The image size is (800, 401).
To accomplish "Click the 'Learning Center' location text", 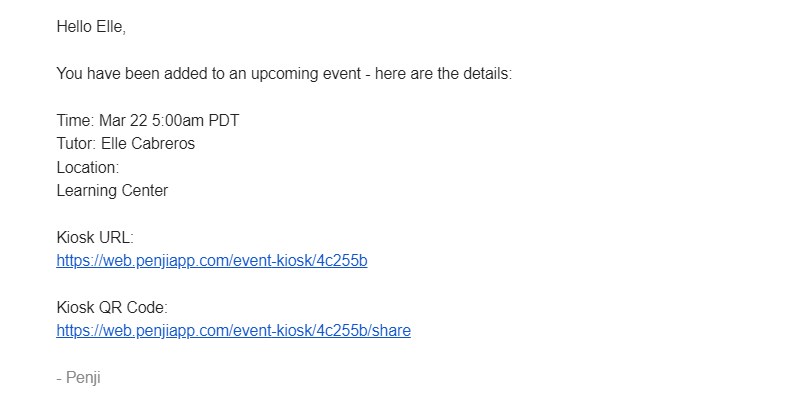I will pyautogui.click(x=112, y=190).
